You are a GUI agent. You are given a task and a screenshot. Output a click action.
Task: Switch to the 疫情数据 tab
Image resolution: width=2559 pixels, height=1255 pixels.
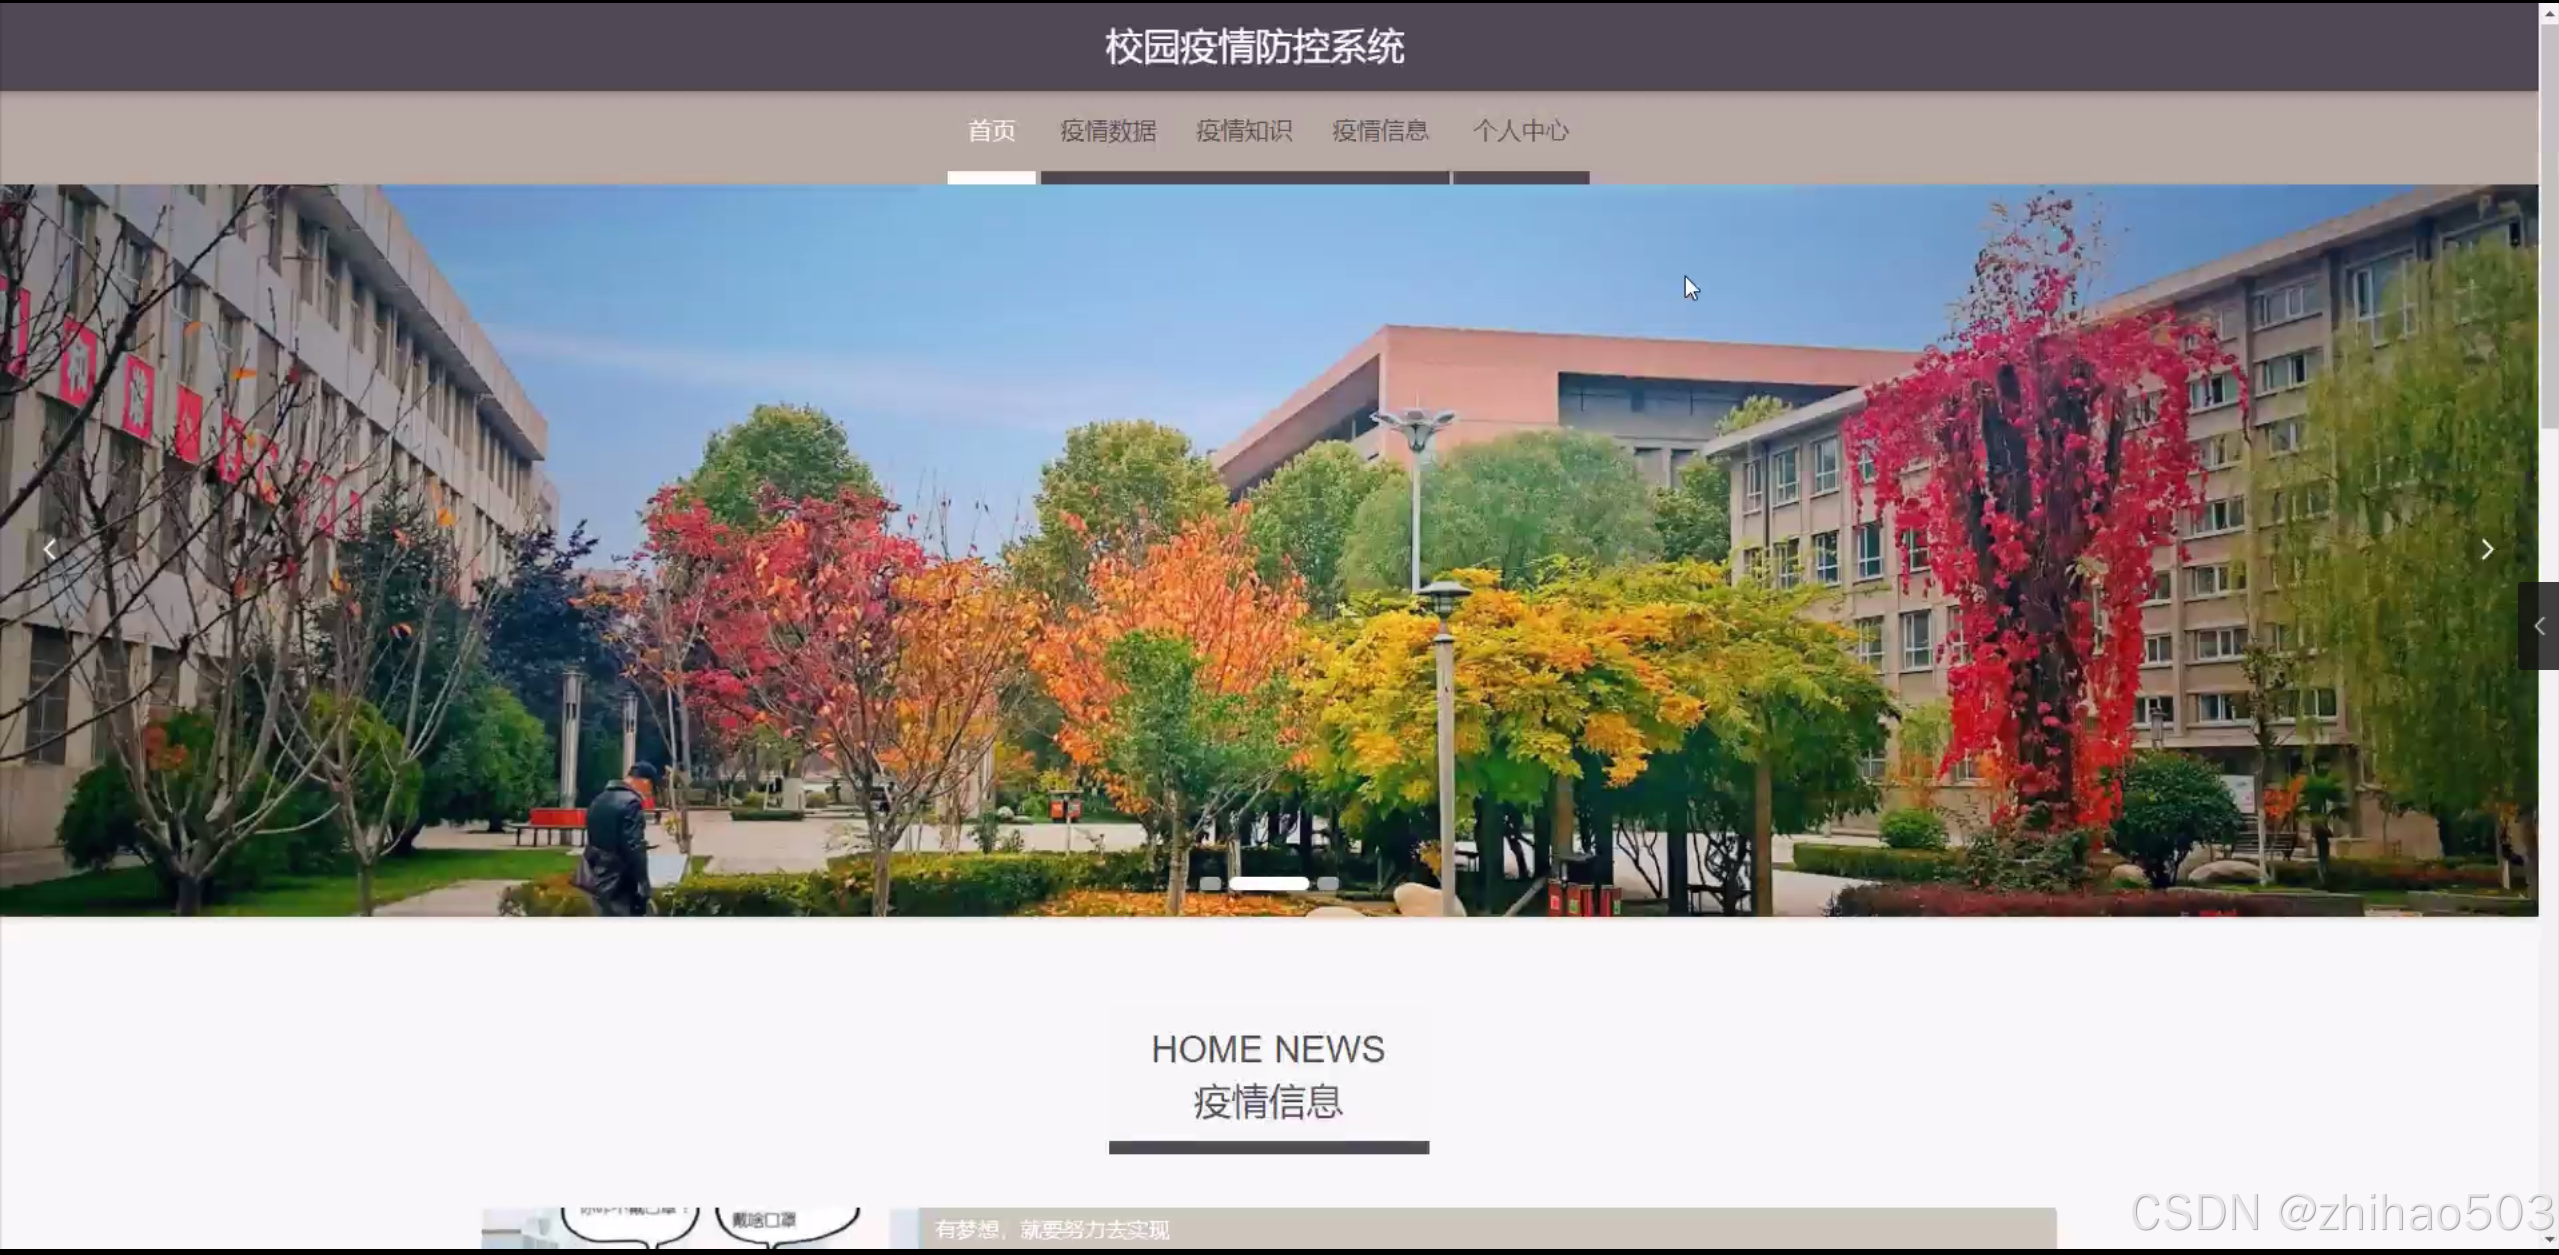1108,131
